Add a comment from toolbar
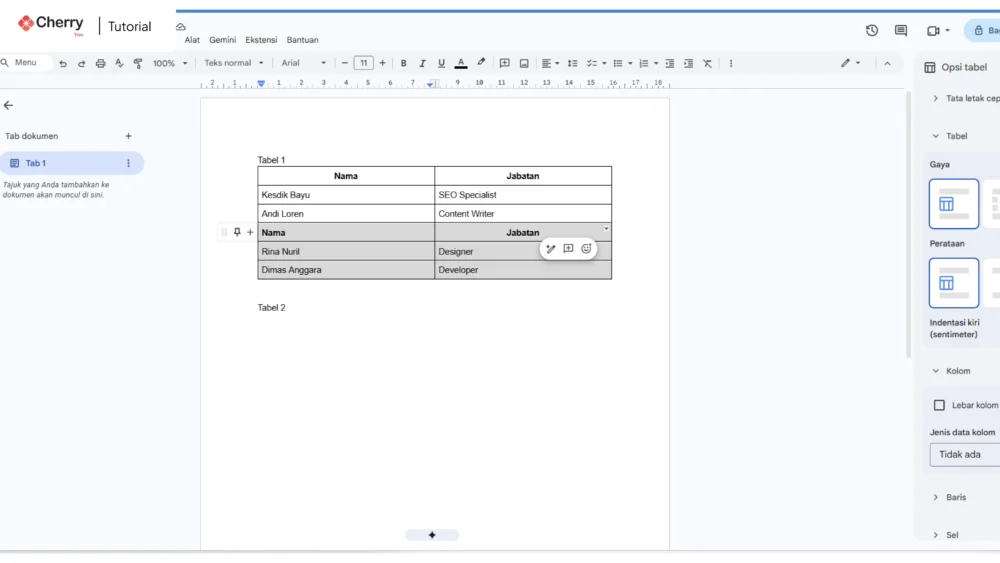The width and height of the screenshot is (1000, 563). [x=504, y=63]
